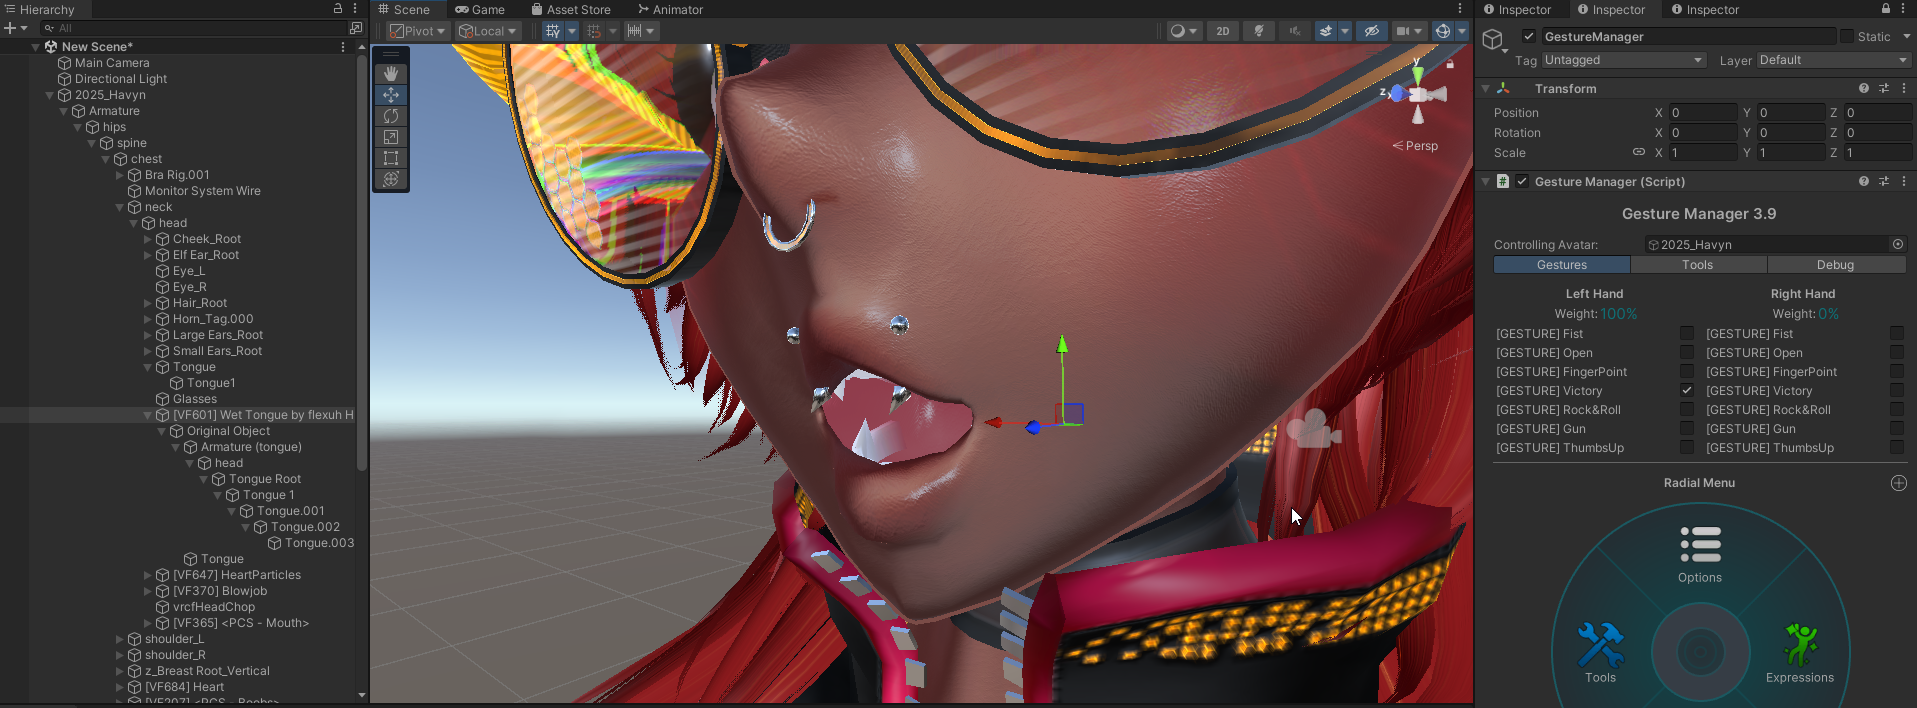Open the Untagged tag dropdown

pyautogui.click(x=1624, y=60)
